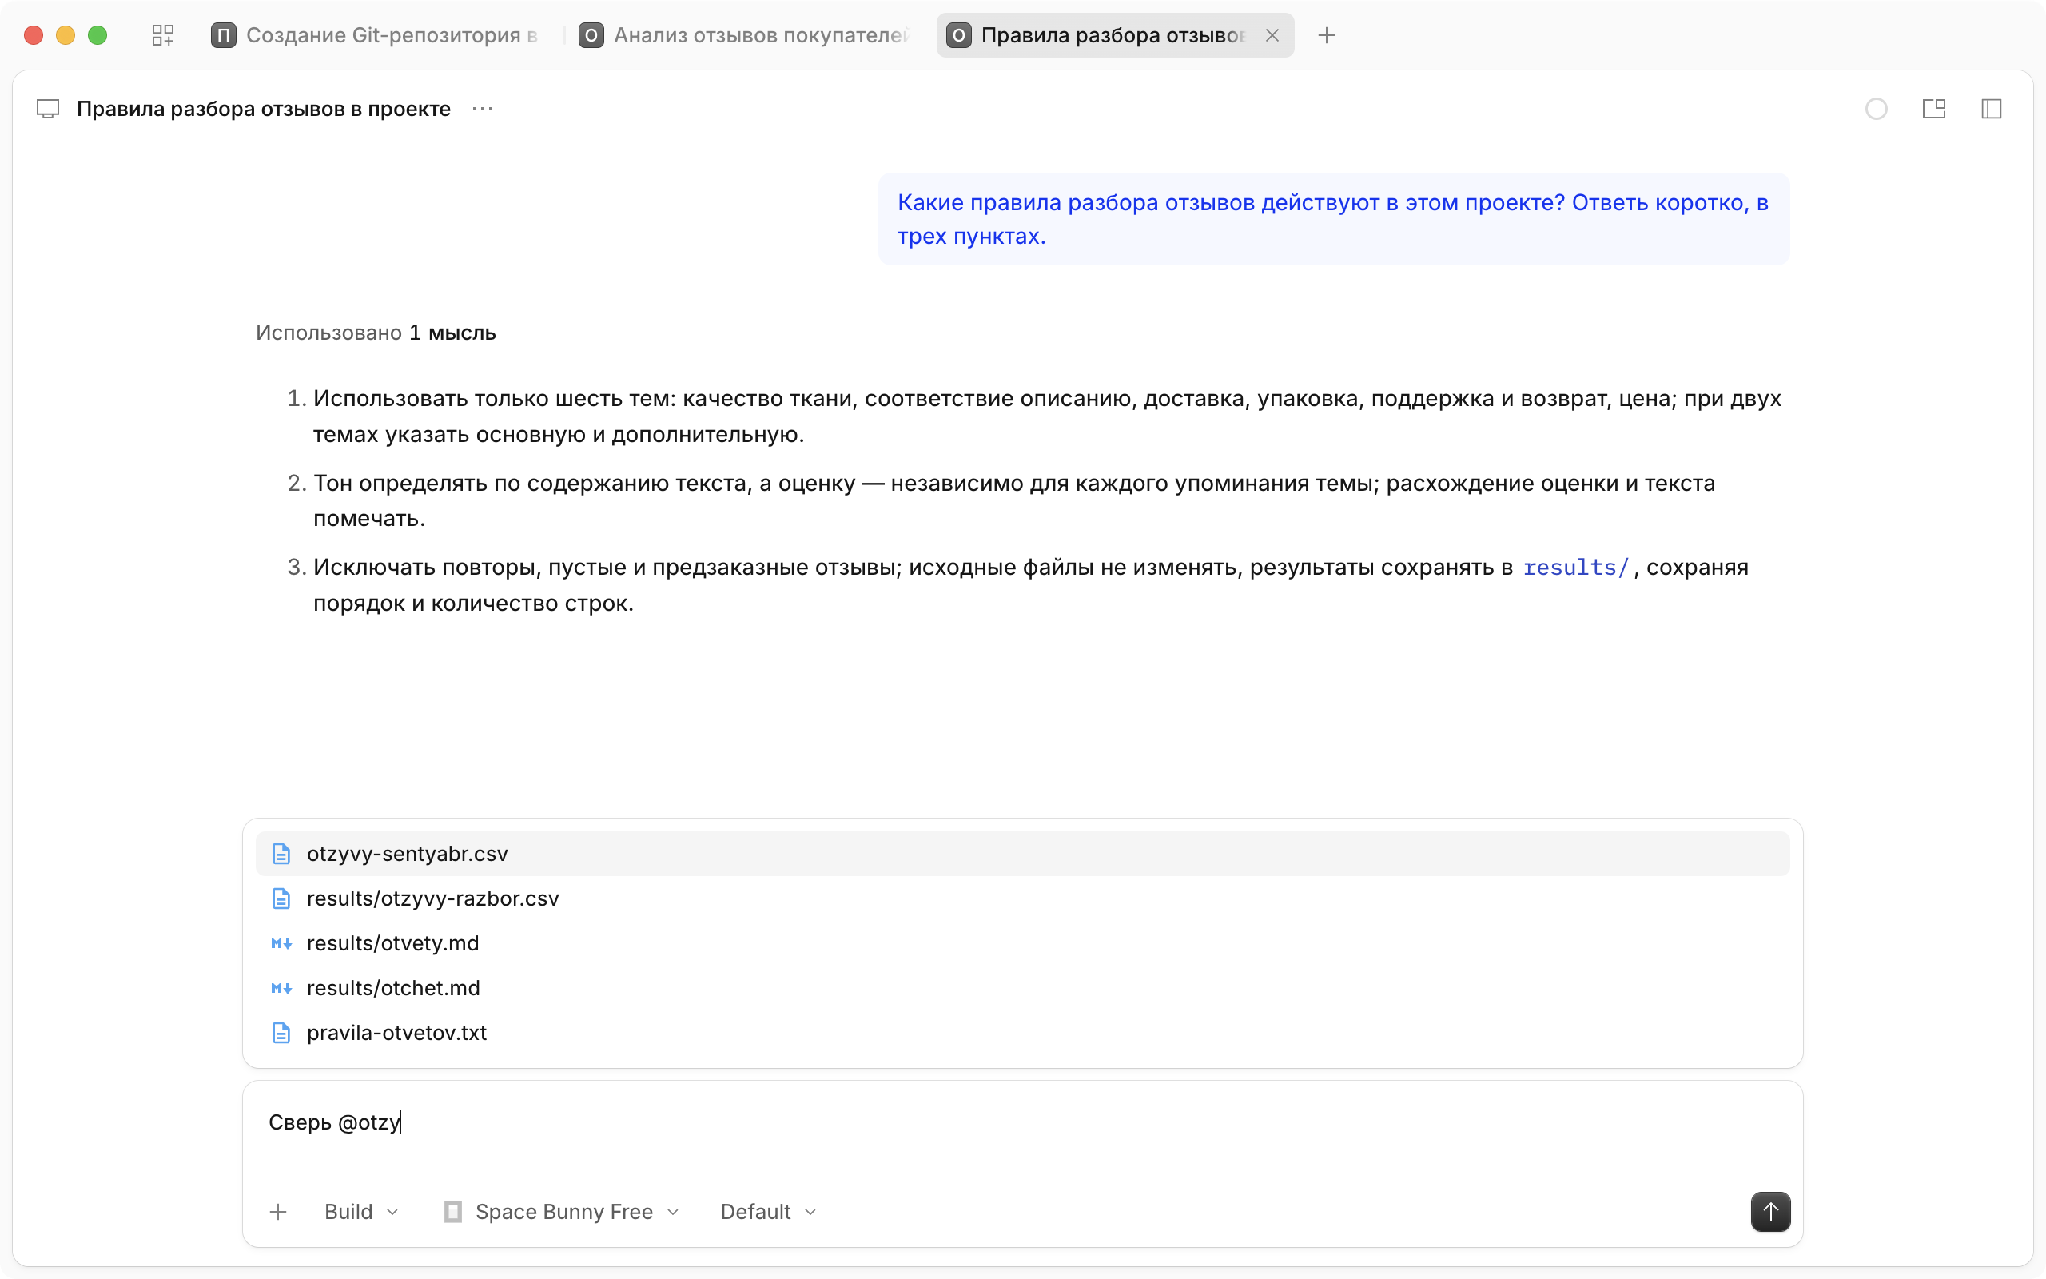Click the markdown icon of results/otchet.md
Viewport: 2046px width, 1279px height.
282,988
